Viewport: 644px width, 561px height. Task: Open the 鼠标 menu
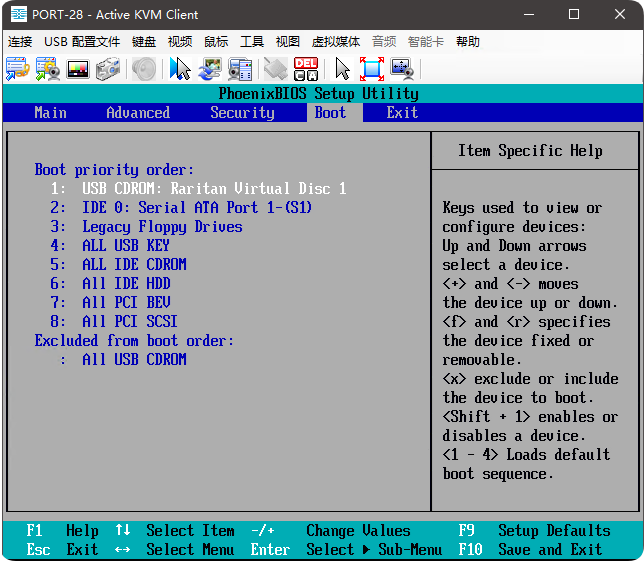click(216, 41)
